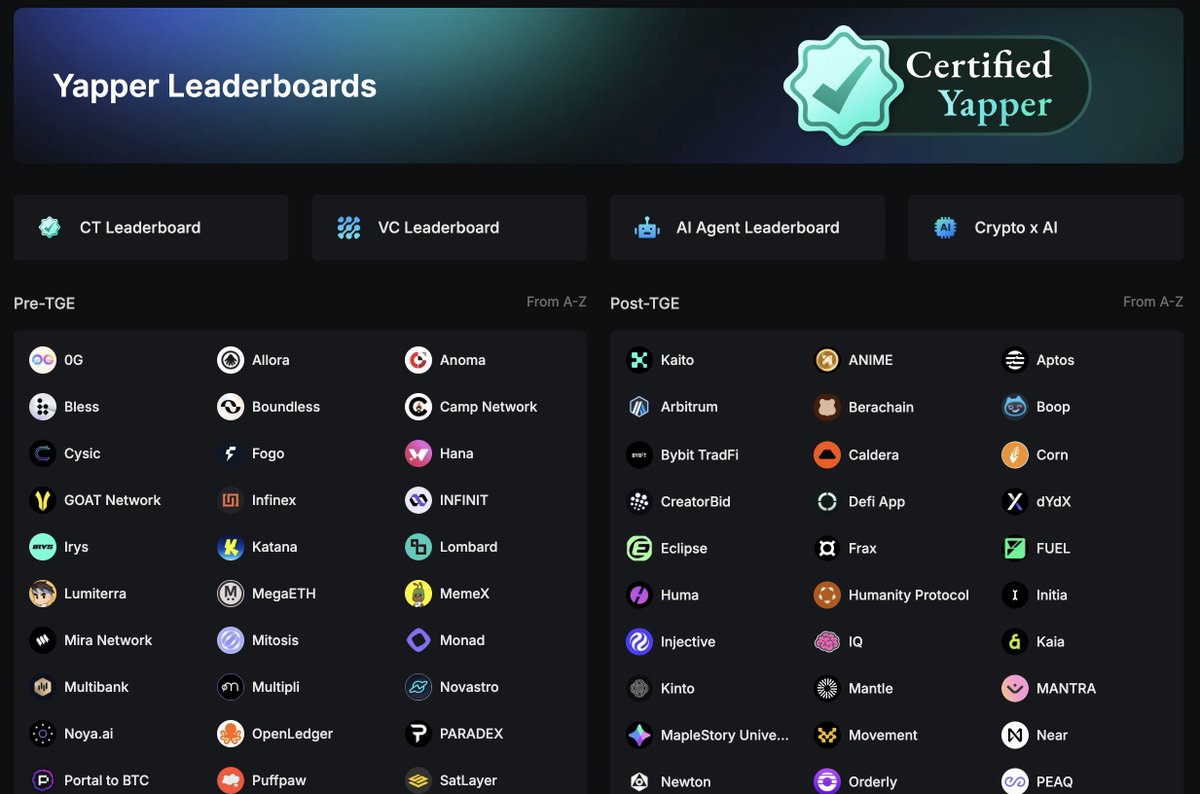Viewport: 1200px width, 794px height.
Task: Select Huma in Post-TGE list
Action: click(662, 595)
